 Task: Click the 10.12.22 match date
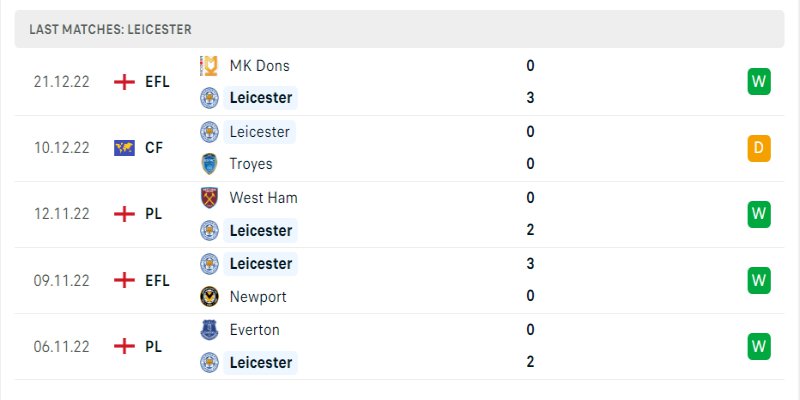coord(61,148)
